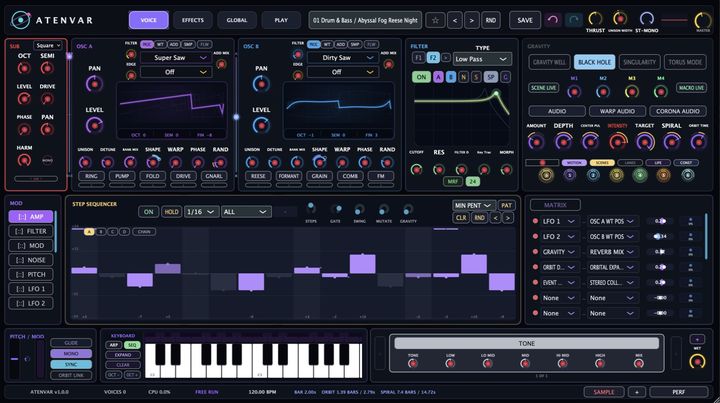Image resolution: width=720 pixels, height=403 pixels.
Task: Toggle filter routing for oscillator A
Action: point(438,77)
